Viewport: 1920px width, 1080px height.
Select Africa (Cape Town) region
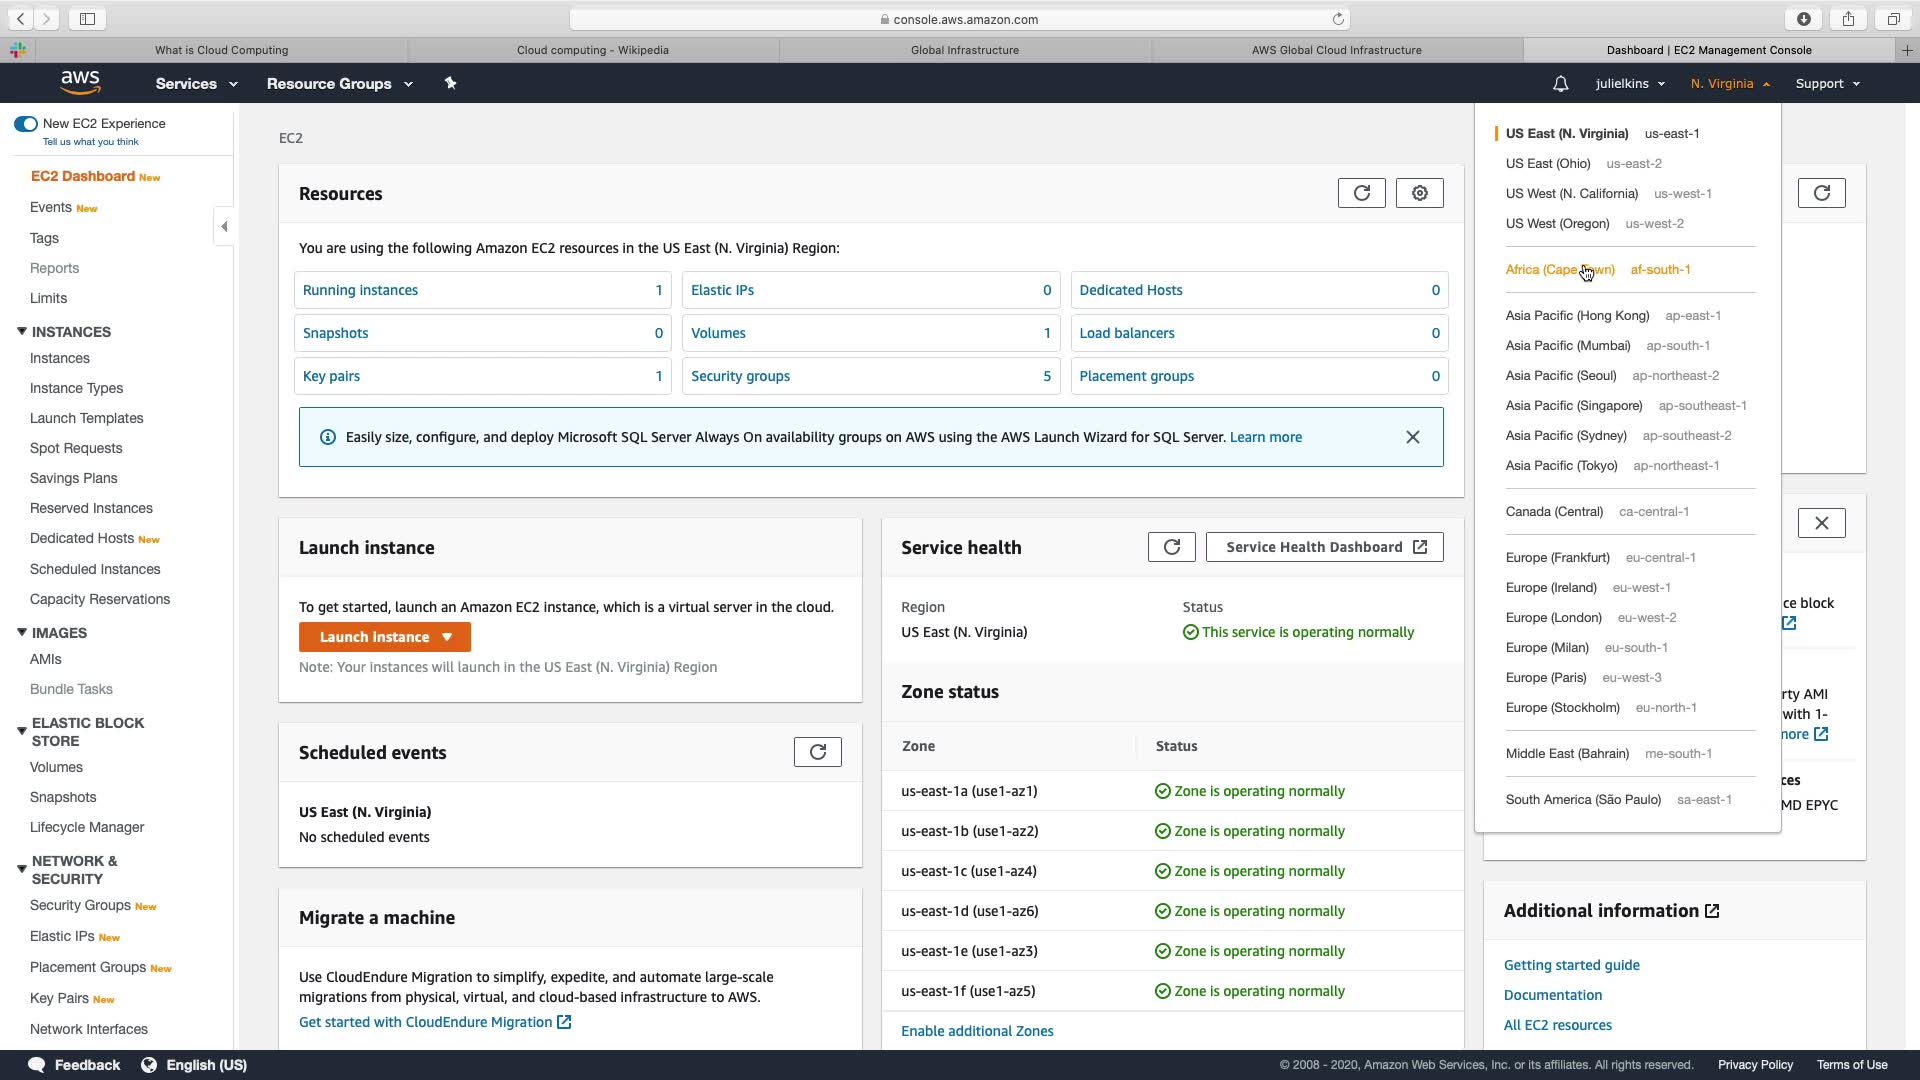pos(1559,270)
